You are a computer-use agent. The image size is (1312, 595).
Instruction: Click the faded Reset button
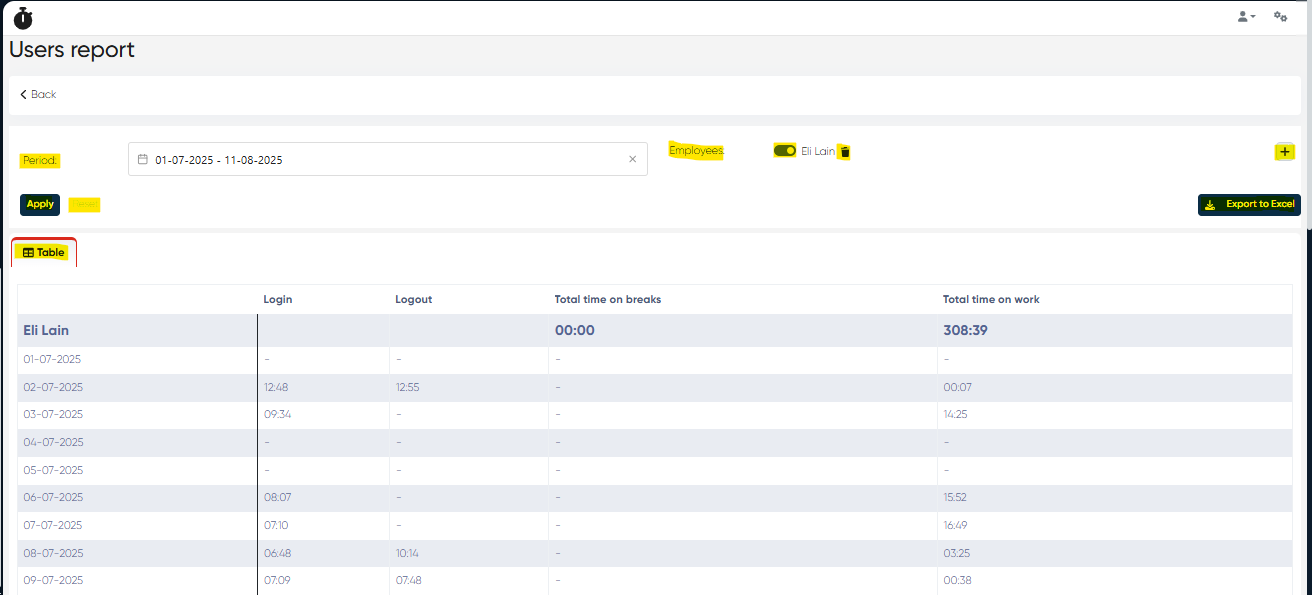point(85,204)
